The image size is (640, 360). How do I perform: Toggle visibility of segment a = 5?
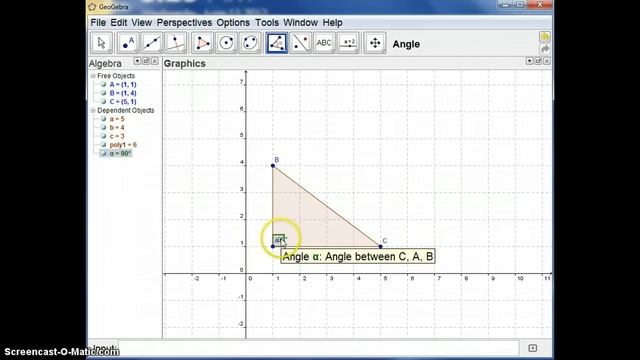103,119
